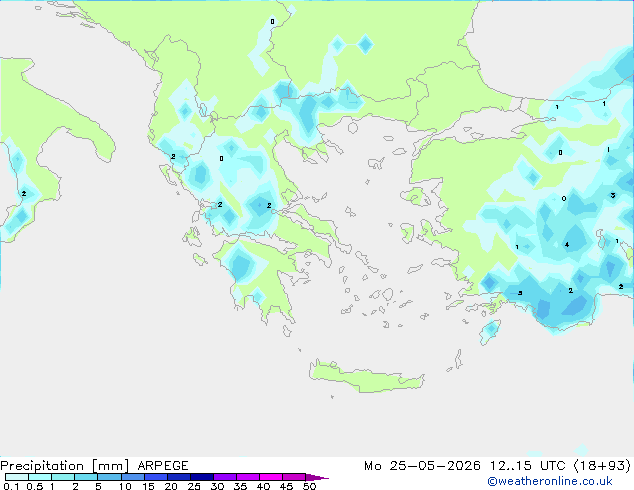Screen dimensions: 634x490
Task: Click the '4' precipitation value over Turkey
Action: 567,245
